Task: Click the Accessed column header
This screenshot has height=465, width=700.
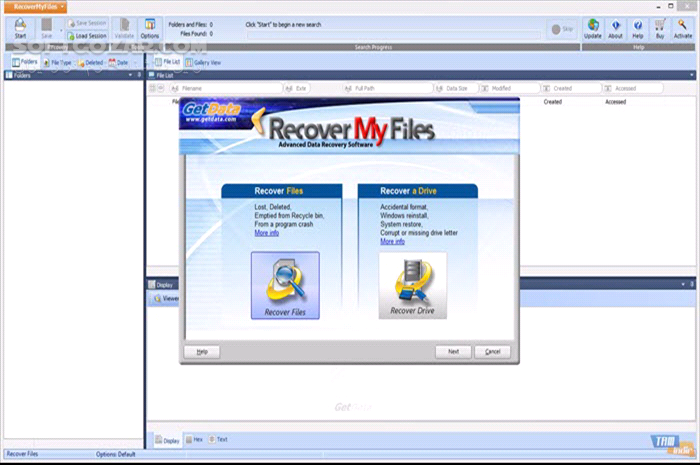Action: click(615, 102)
